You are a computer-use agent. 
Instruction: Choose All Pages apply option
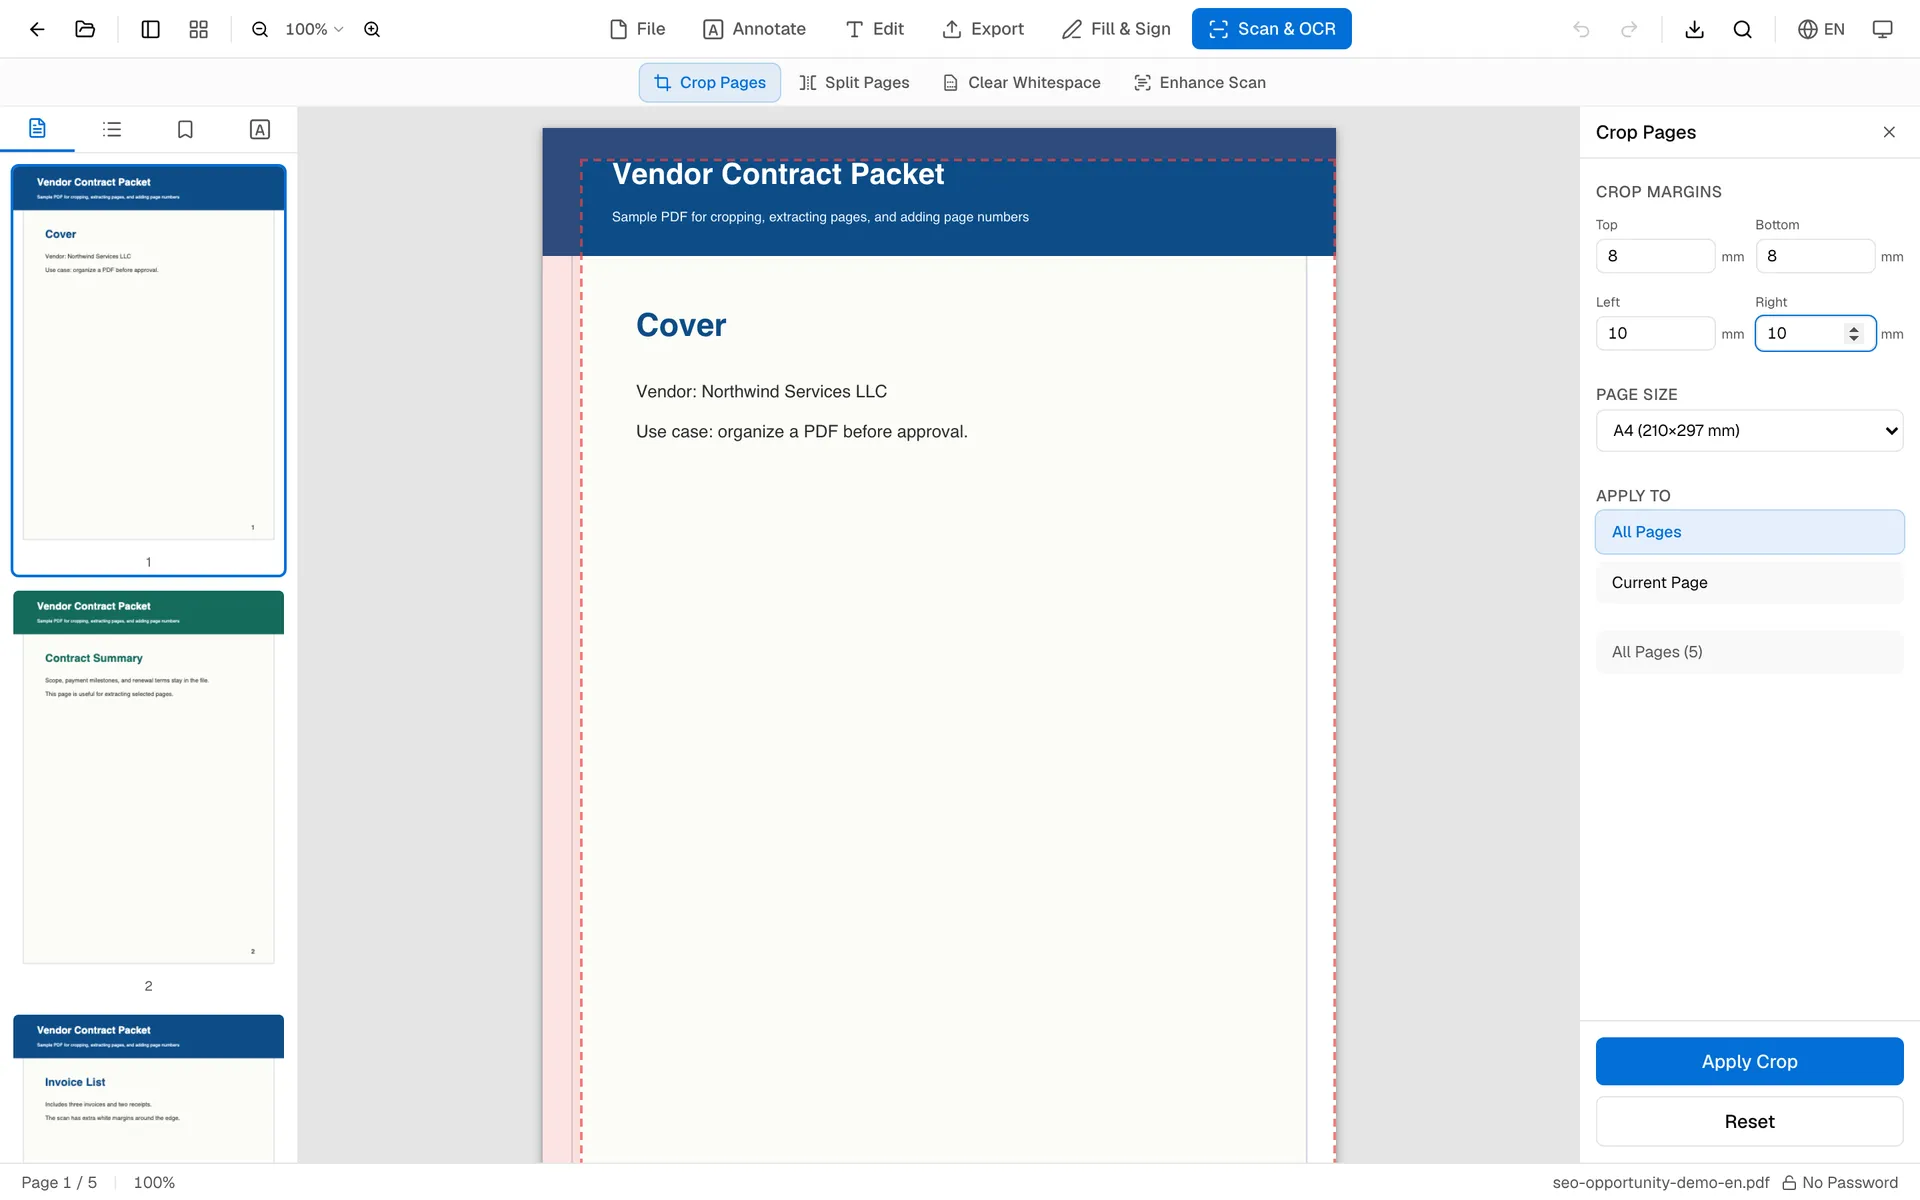(1749, 532)
